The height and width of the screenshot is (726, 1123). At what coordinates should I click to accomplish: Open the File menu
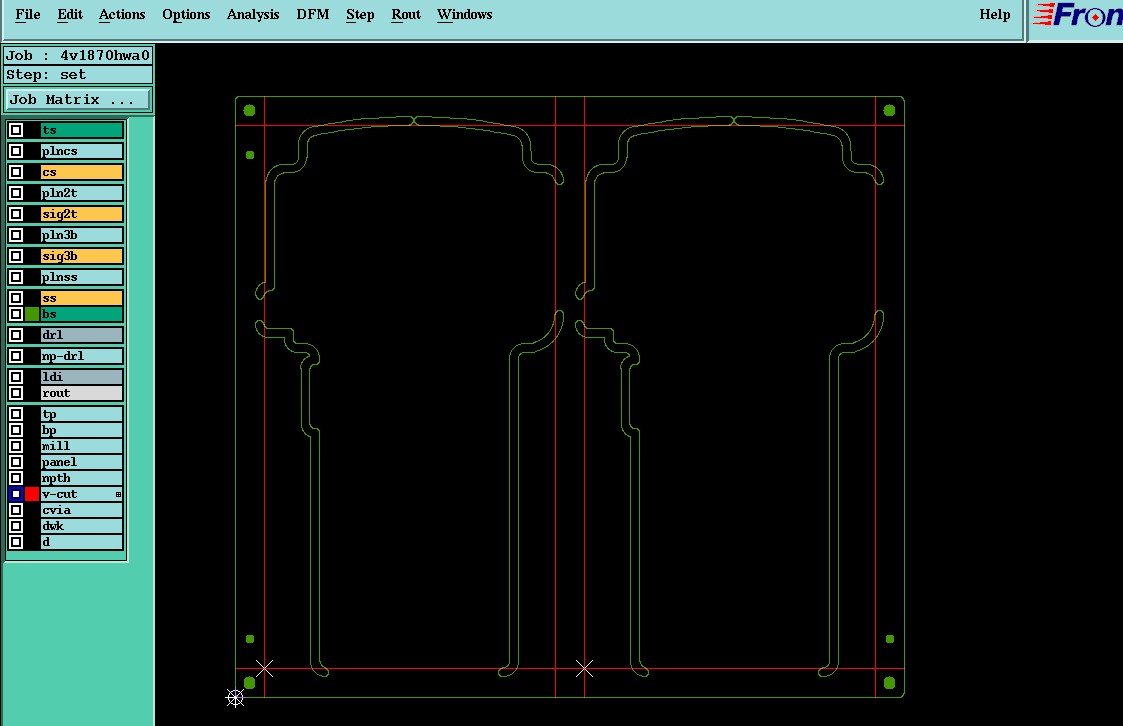[28, 14]
